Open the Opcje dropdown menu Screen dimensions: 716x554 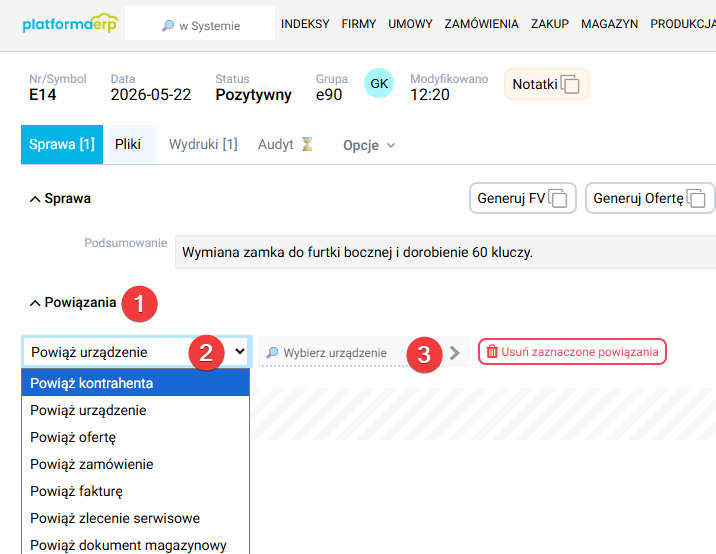369,145
